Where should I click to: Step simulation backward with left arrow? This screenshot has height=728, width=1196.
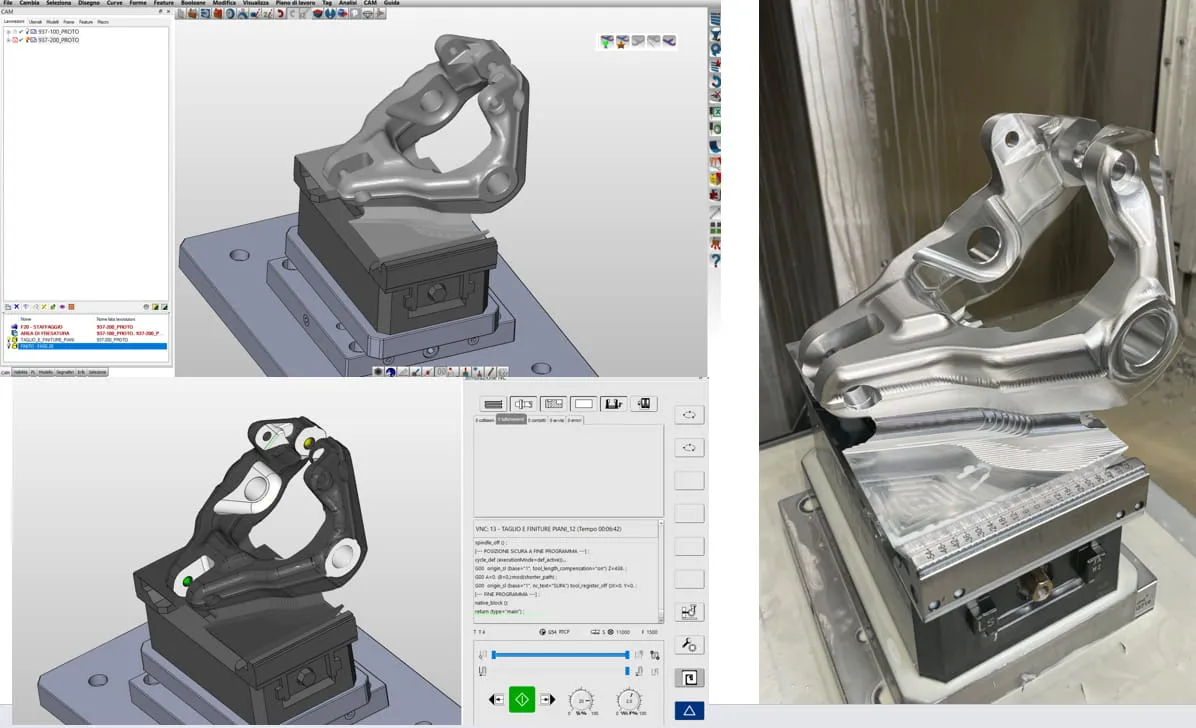(x=497, y=699)
